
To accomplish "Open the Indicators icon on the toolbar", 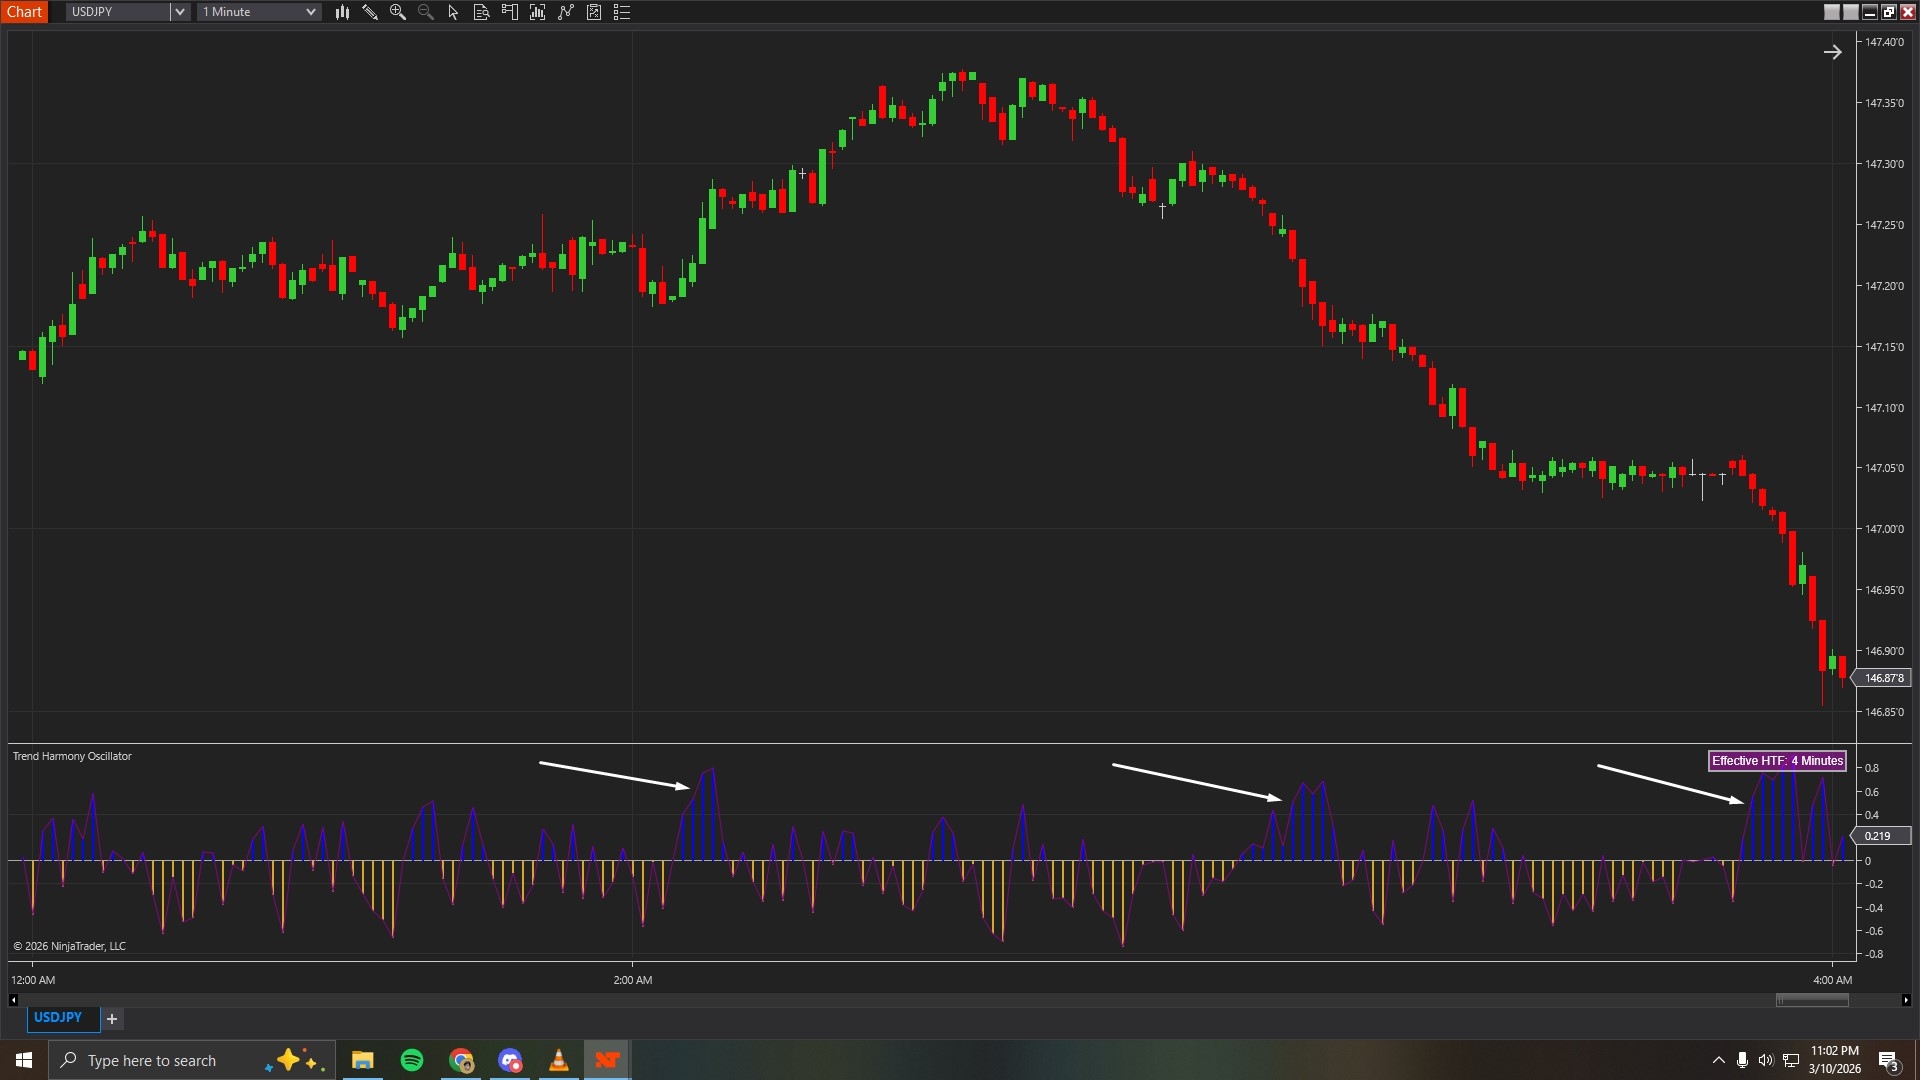I will coord(537,12).
